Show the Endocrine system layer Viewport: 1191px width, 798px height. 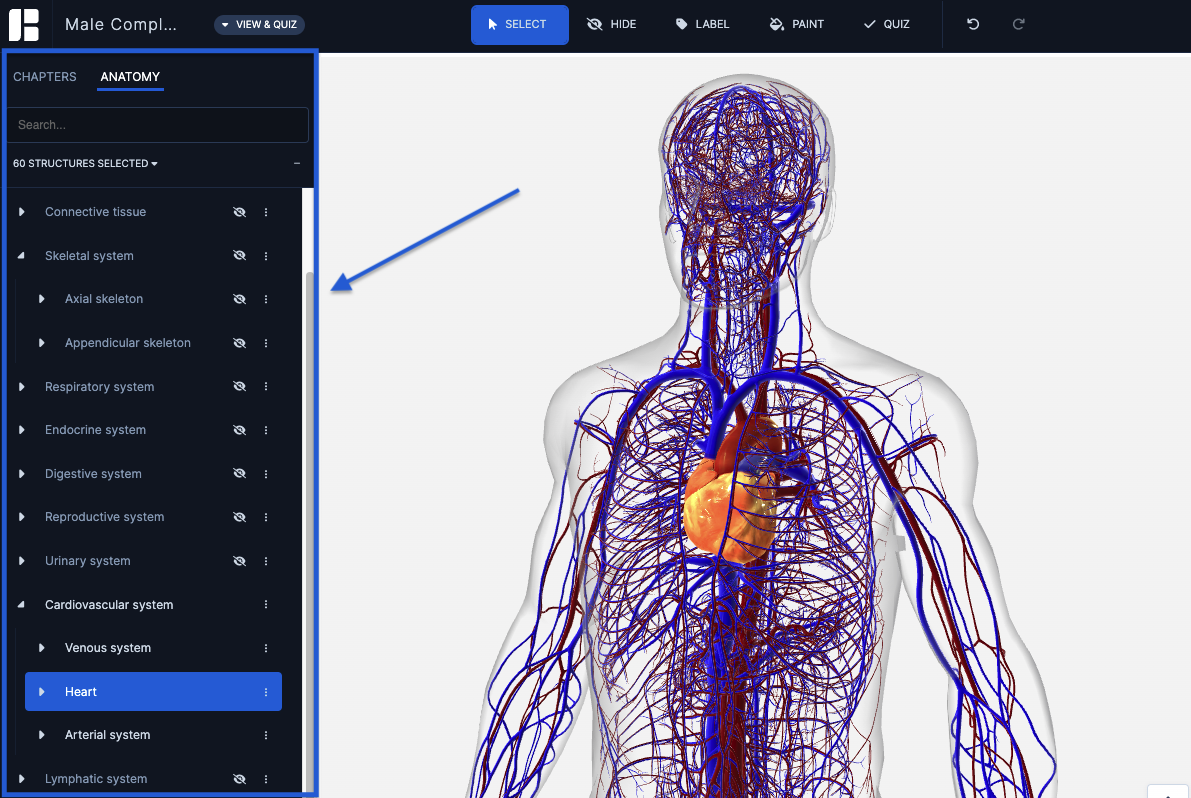click(x=239, y=430)
